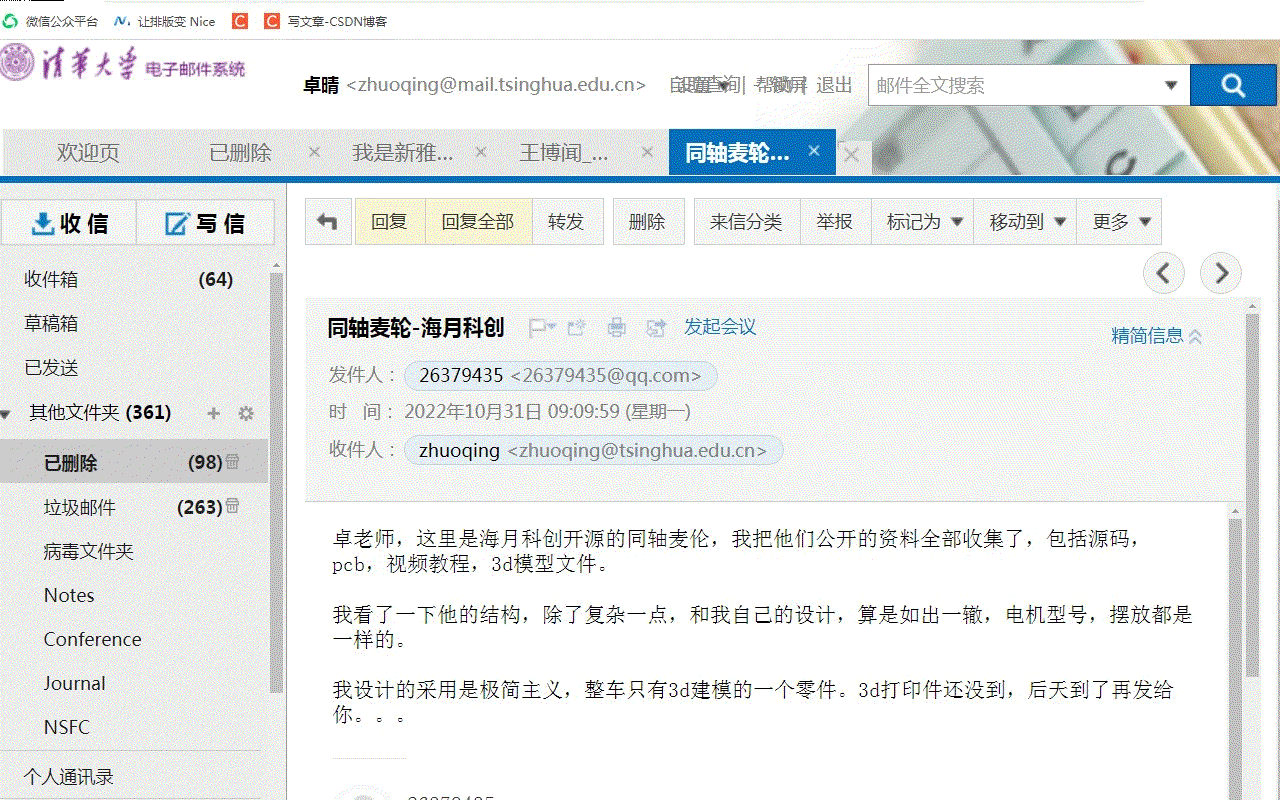Click 退出 to log out
The width and height of the screenshot is (1280, 800).
pyautogui.click(x=834, y=85)
